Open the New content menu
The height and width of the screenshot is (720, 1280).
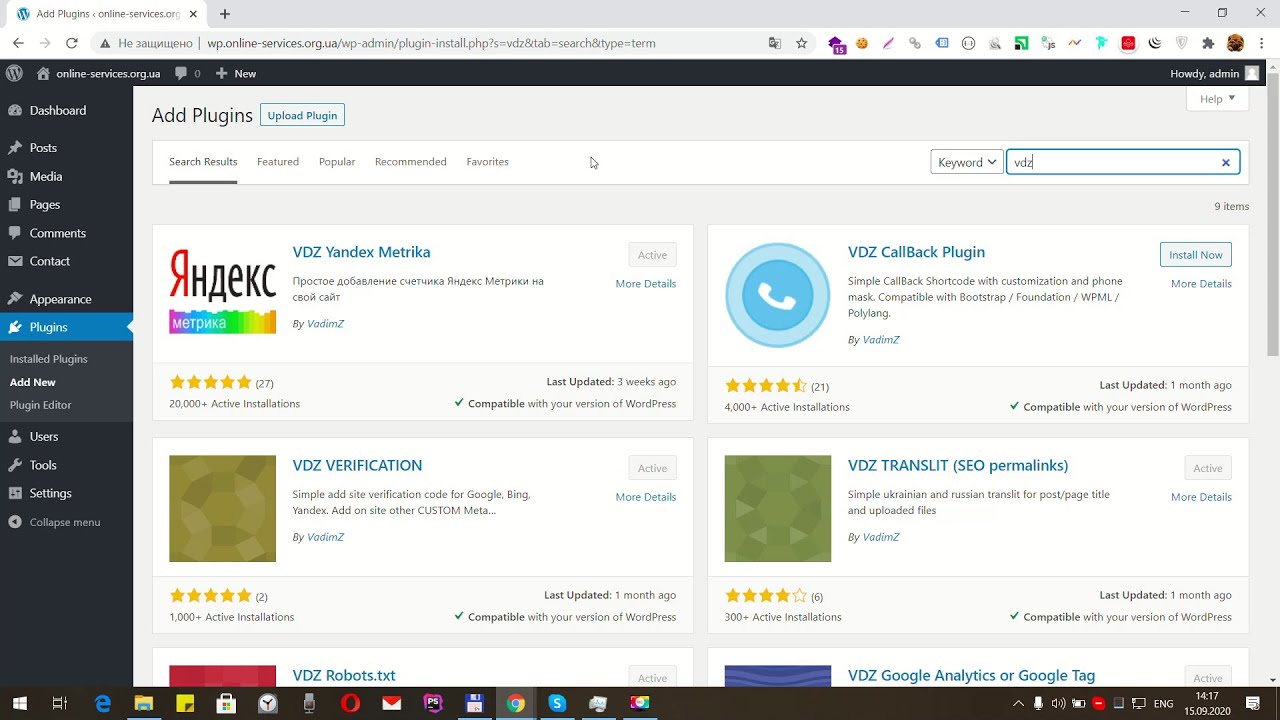[x=236, y=73]
